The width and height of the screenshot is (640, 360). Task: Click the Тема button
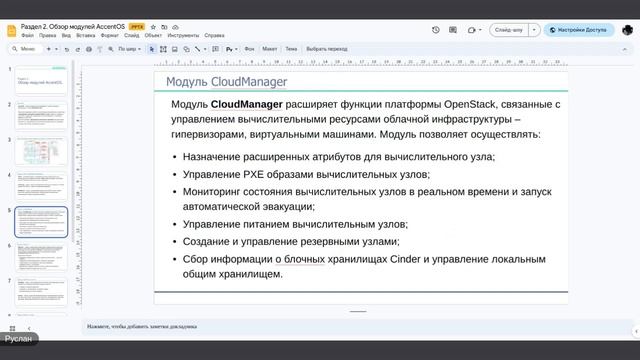tap(291, 49)
